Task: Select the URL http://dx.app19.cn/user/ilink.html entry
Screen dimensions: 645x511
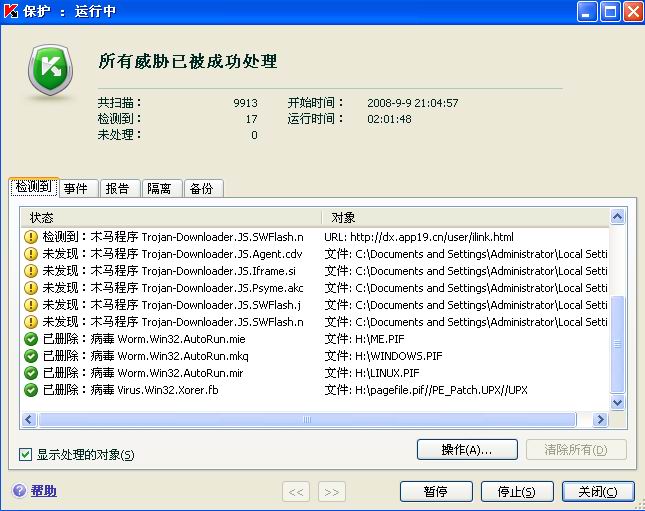Action: tap(419, 237)
